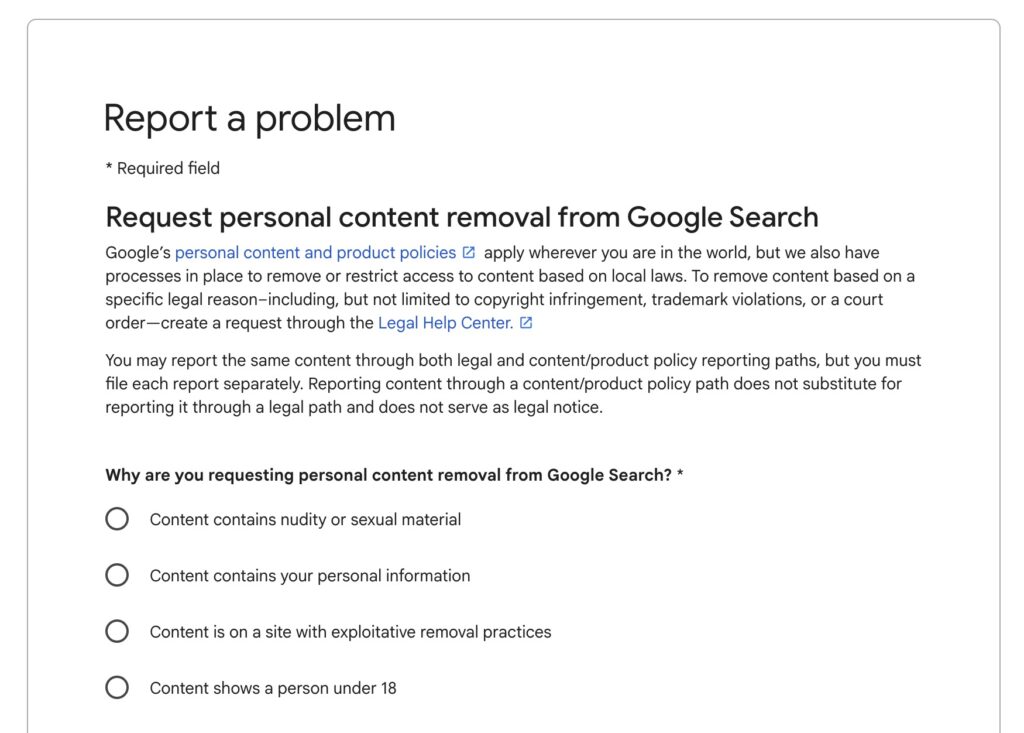
Task: Follow the Legal Help Center link
Action: point(445,323)
